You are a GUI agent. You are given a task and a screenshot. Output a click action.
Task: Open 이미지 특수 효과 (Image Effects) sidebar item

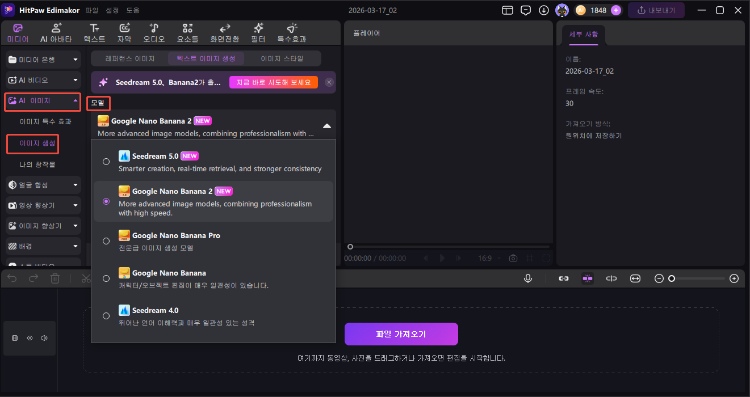45,122
